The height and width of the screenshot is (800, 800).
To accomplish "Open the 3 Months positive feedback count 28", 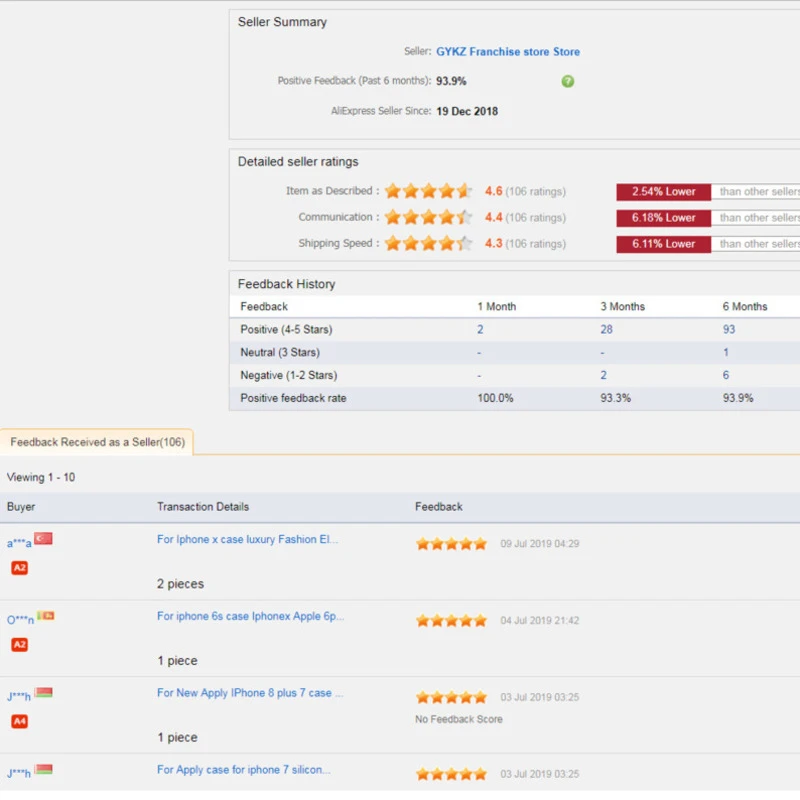I will [x=606, y=329].
